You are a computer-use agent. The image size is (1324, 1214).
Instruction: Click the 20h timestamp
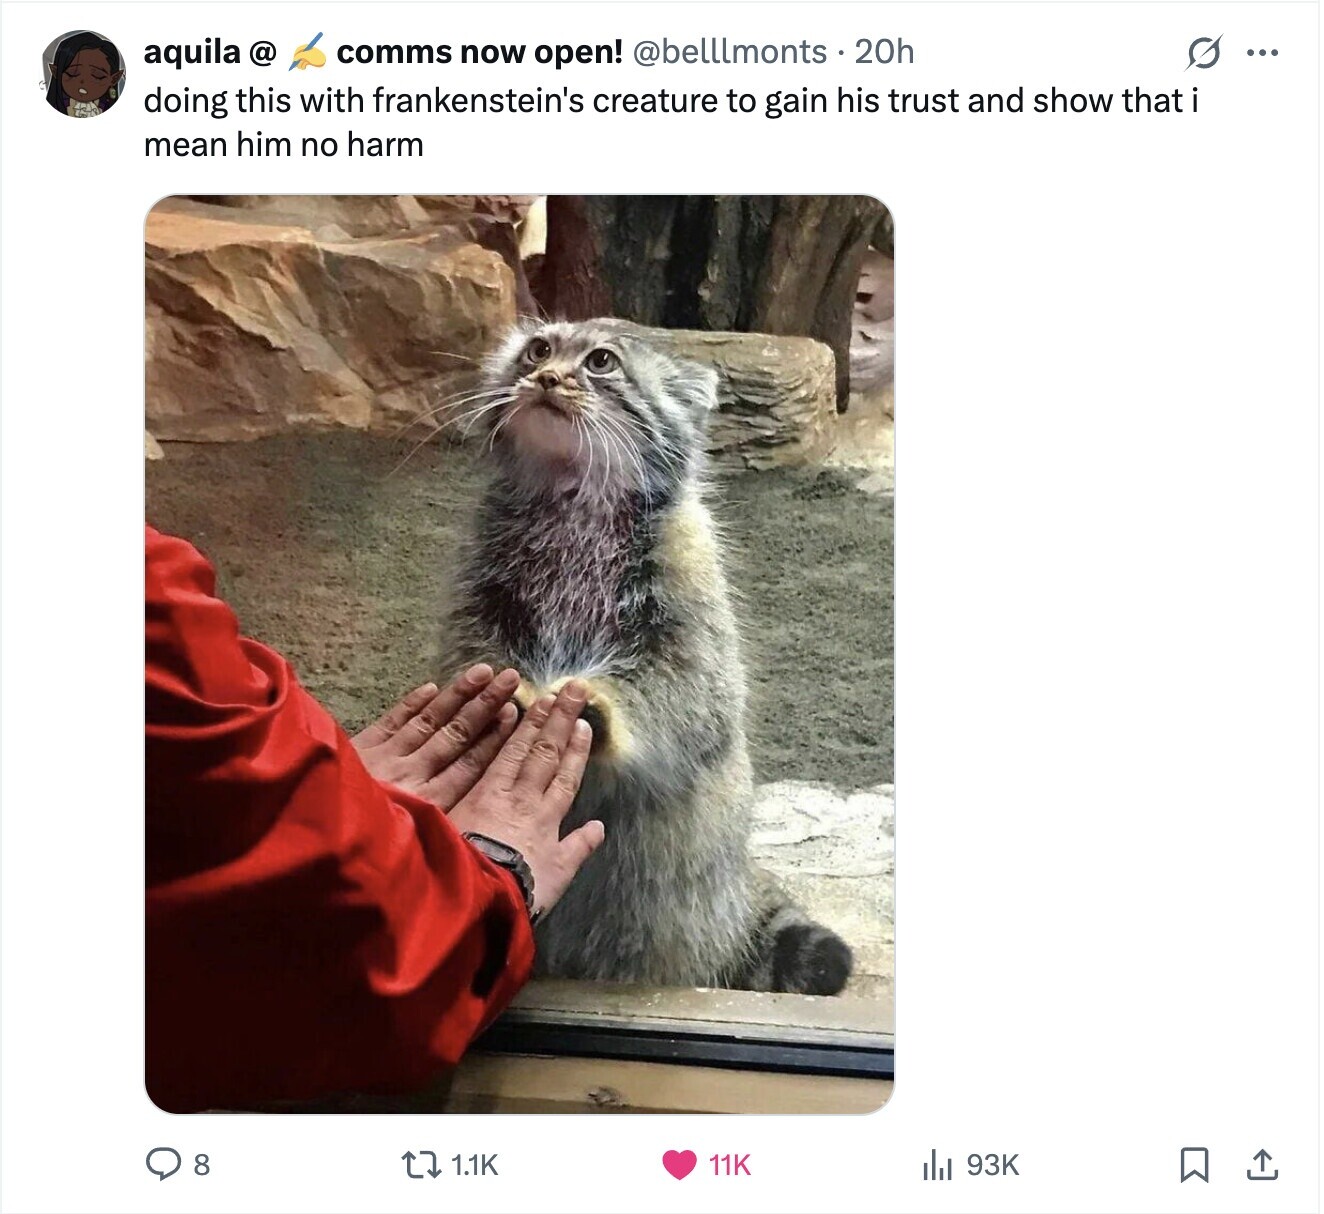(884, 52)
